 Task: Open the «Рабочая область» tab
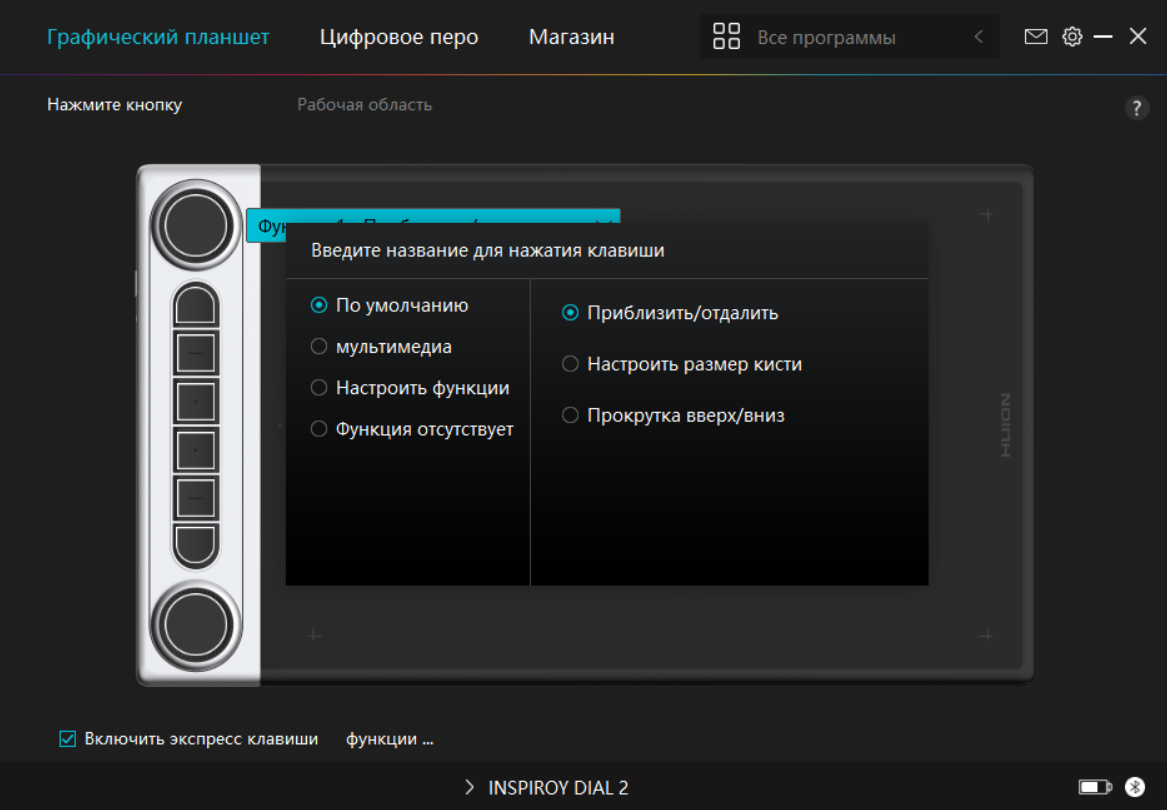pyautogui.click(x=364, y=105)
